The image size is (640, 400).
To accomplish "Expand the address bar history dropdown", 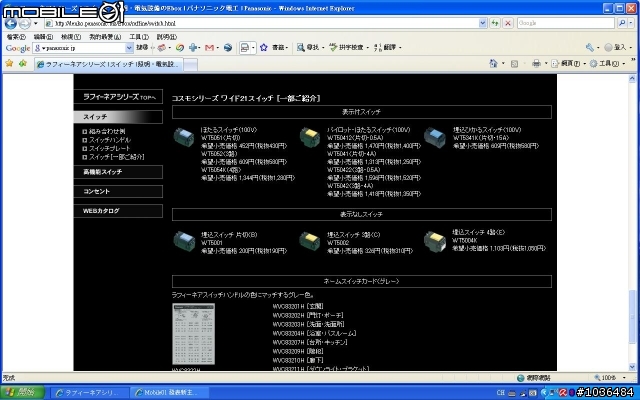I will 483,23.
